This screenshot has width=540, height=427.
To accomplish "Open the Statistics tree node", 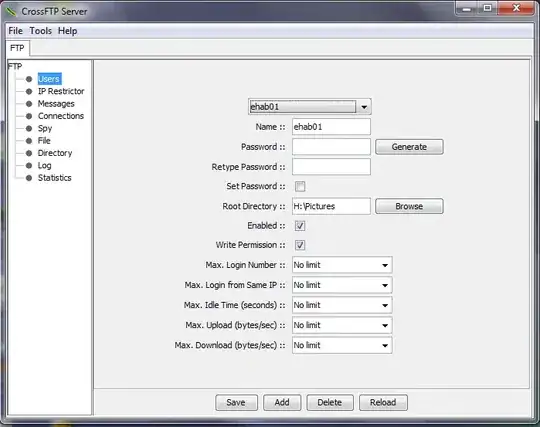I will tap(54, 178).
